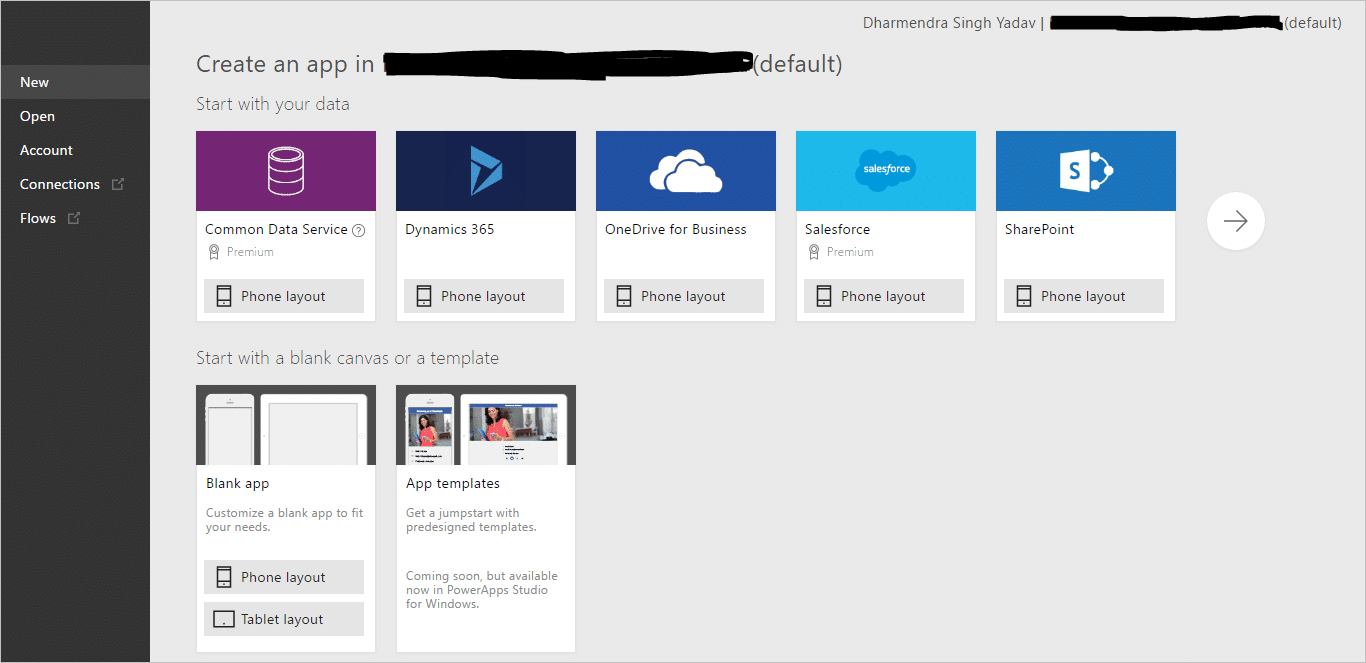Choose Phone layout for OneDrive for Business

tap(684, 296)
